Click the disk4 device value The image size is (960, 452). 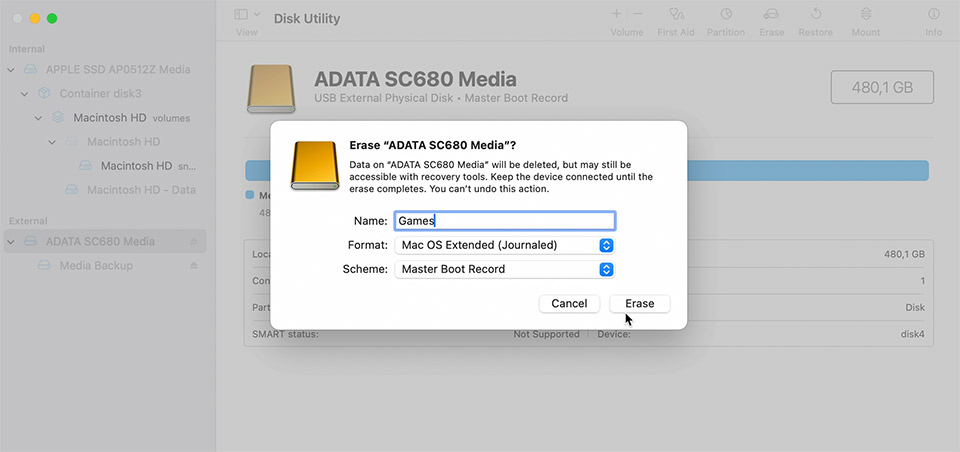click(x=913, y=334)
